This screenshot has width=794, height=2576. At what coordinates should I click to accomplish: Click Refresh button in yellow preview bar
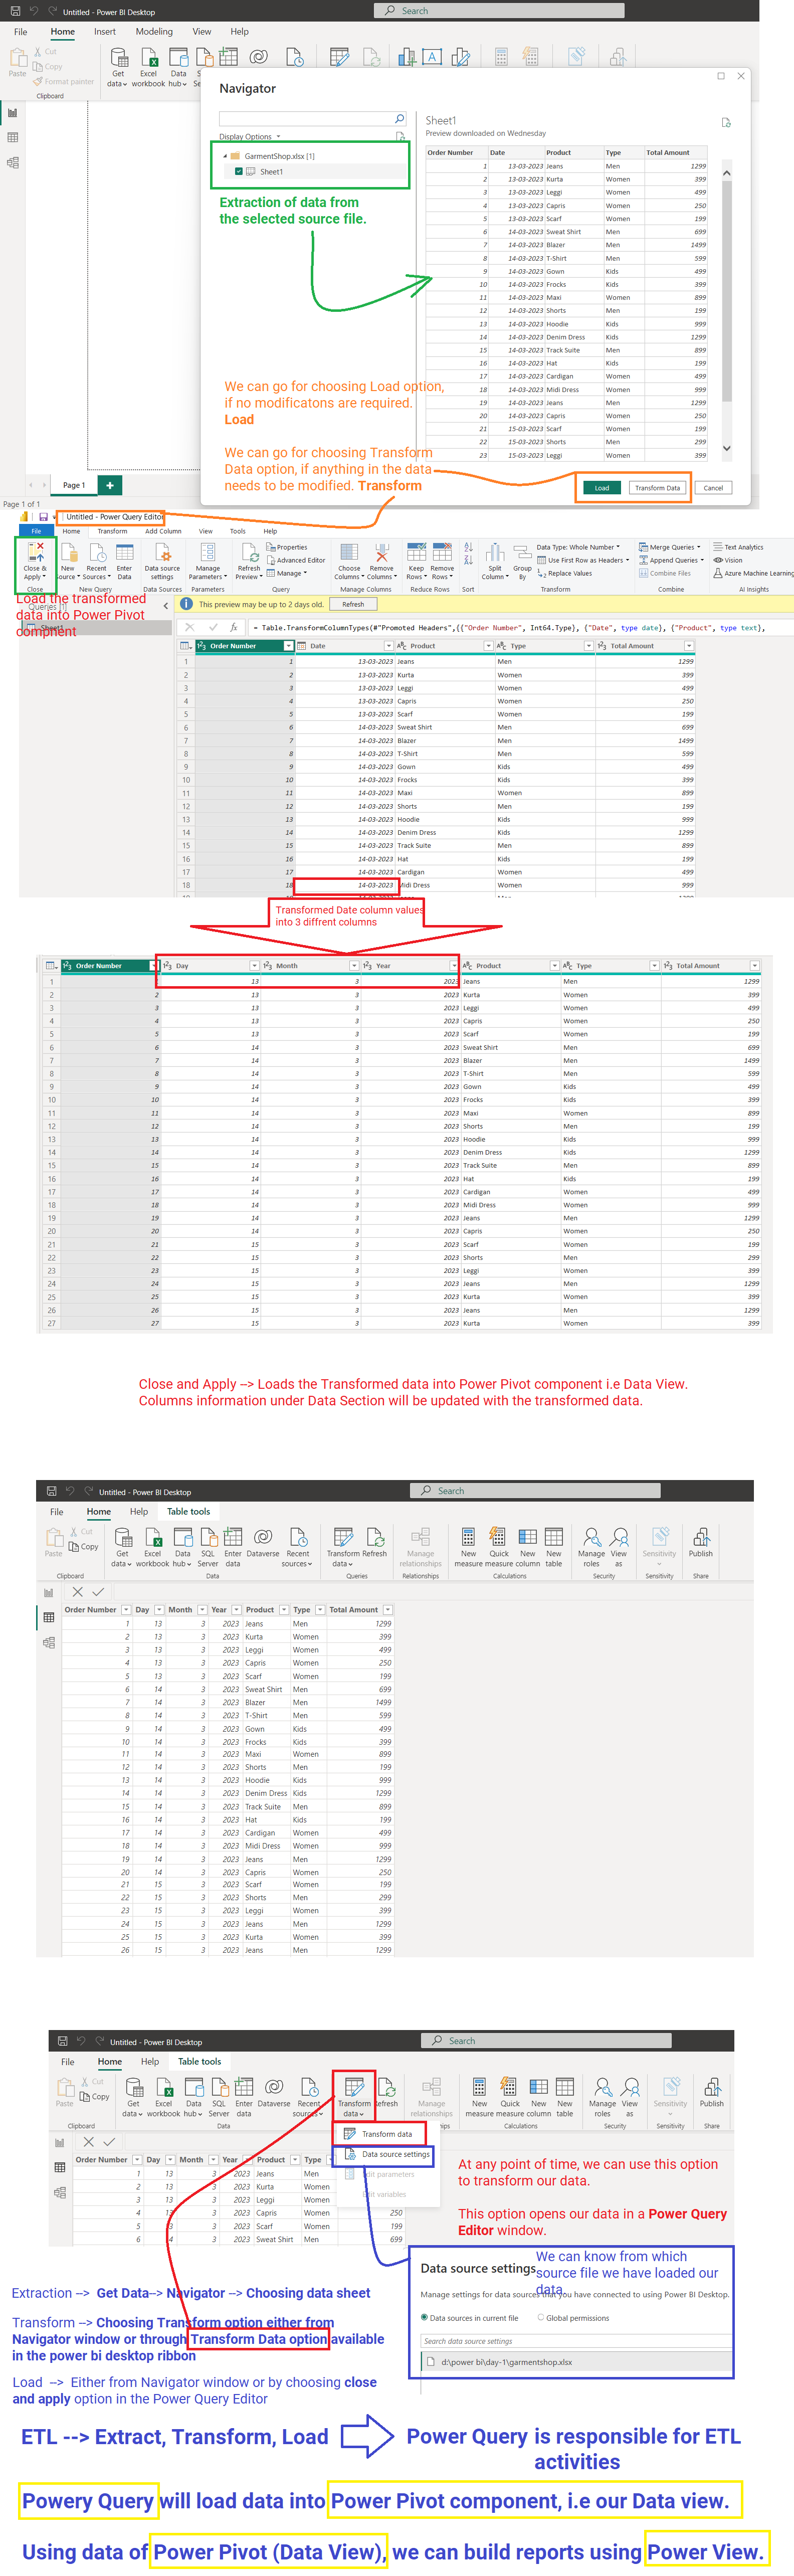[353, 605]
